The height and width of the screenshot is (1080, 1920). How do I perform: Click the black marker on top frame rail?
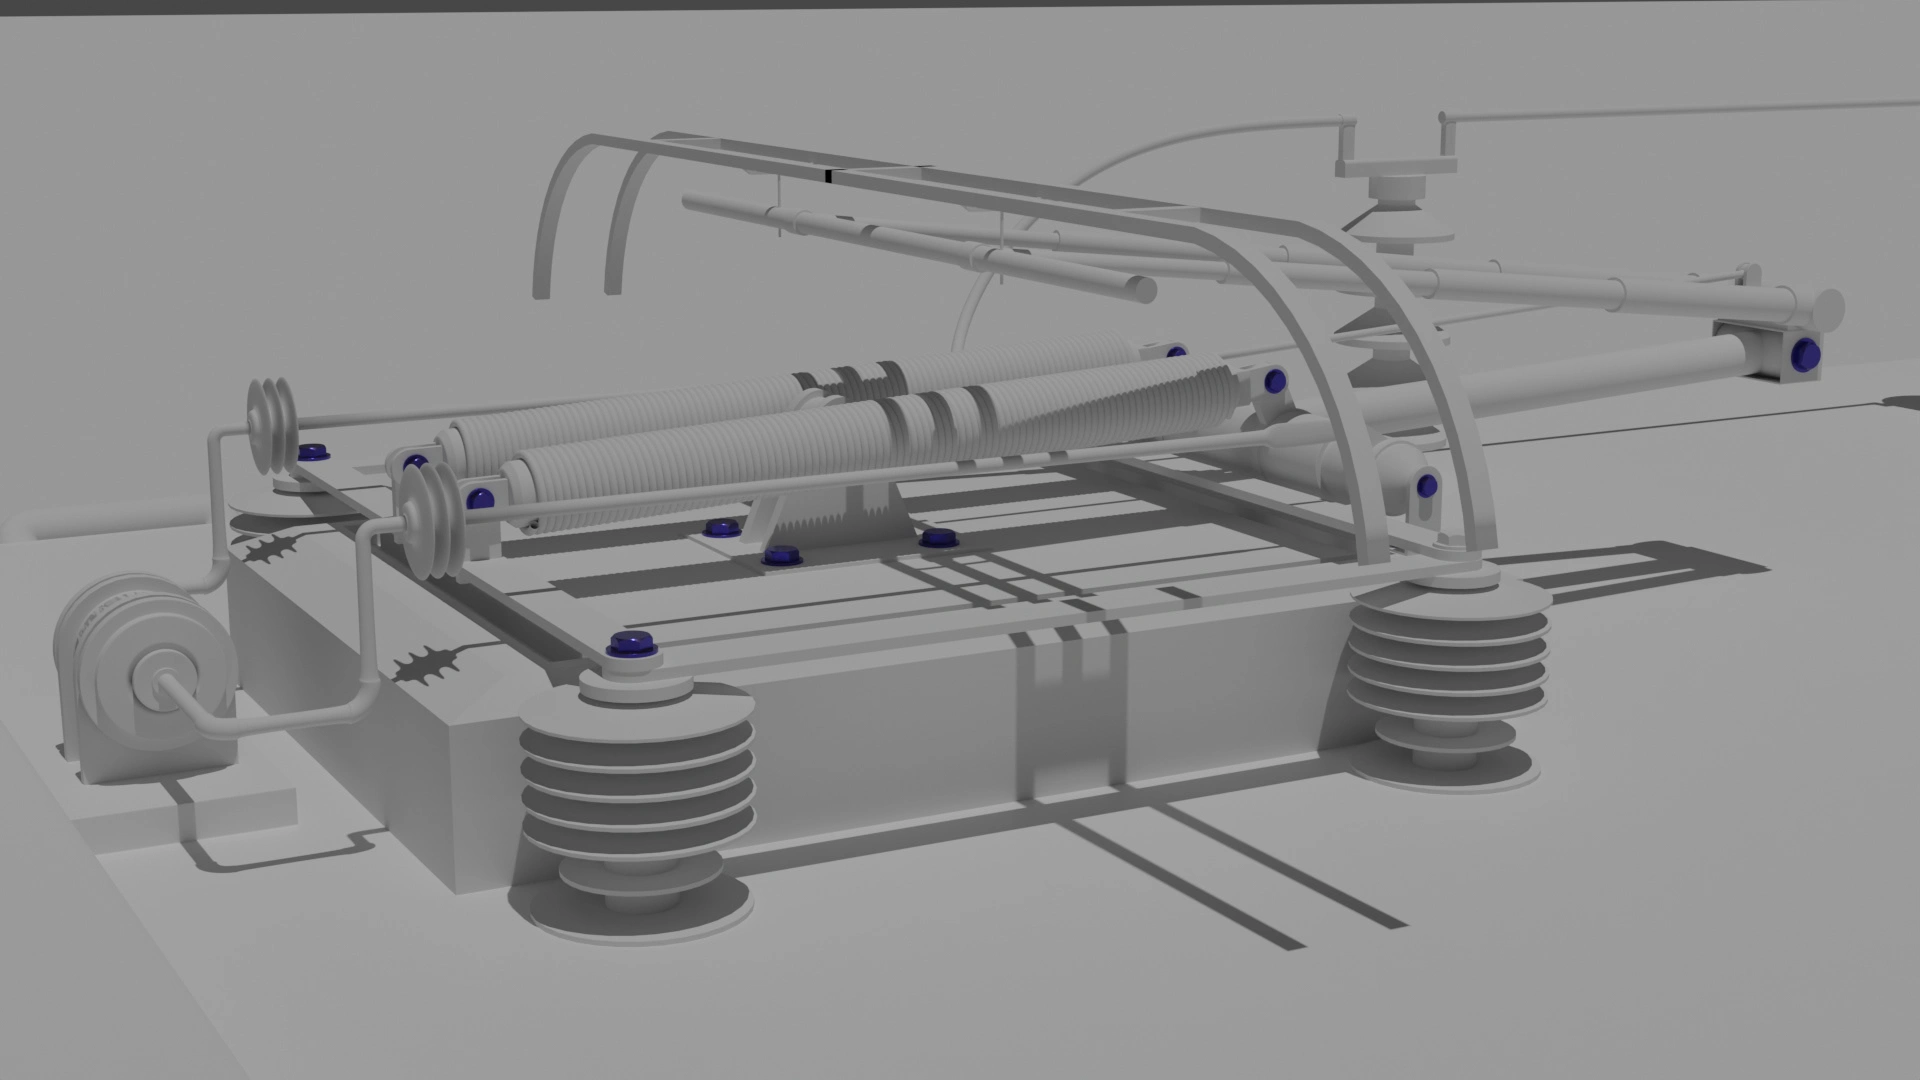(828, 176)
